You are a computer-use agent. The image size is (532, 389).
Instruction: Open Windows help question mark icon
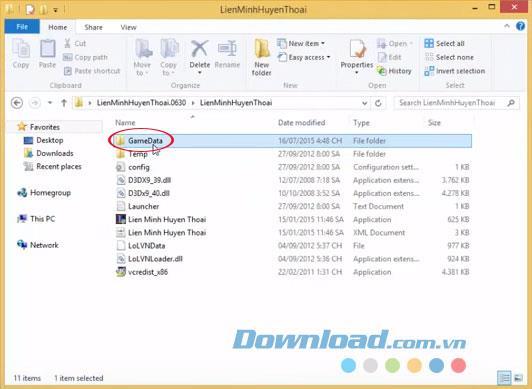tap(520, 26)
